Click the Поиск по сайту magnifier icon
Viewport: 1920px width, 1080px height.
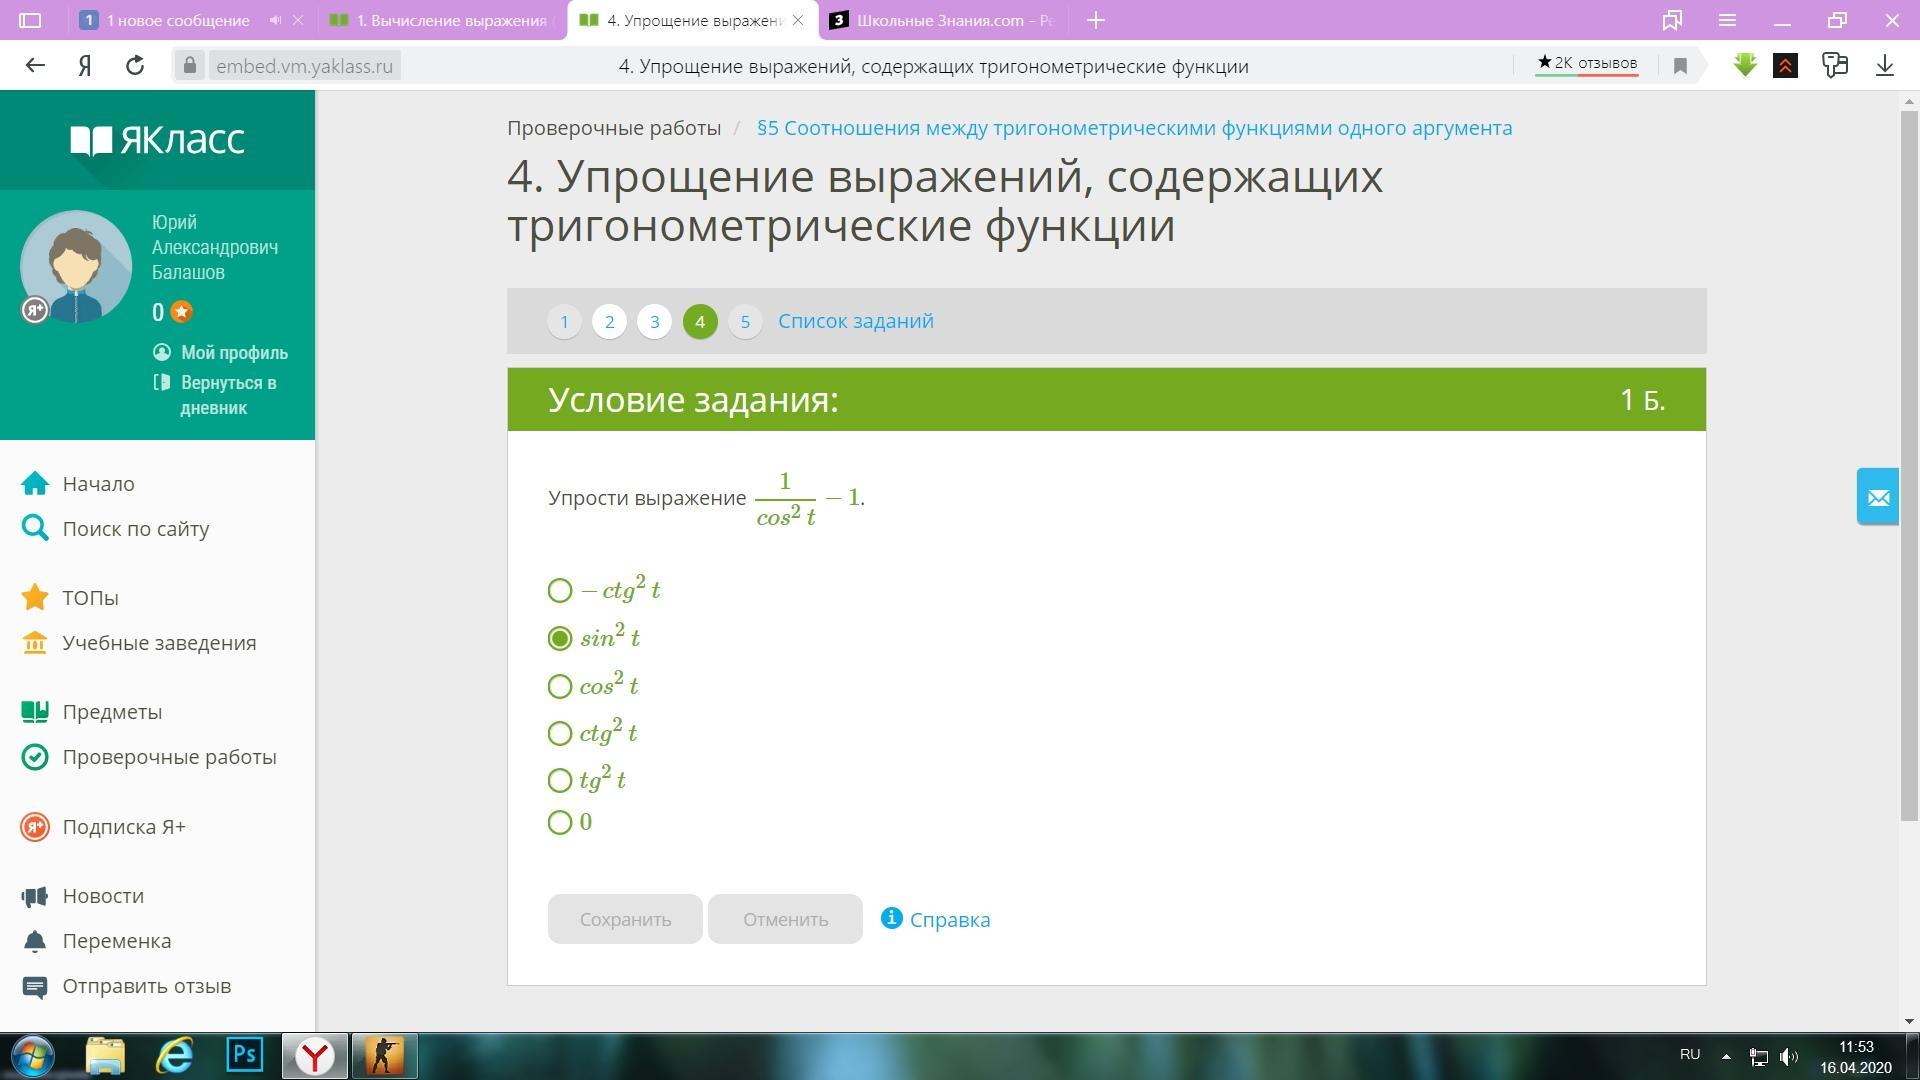click(35, 529)
